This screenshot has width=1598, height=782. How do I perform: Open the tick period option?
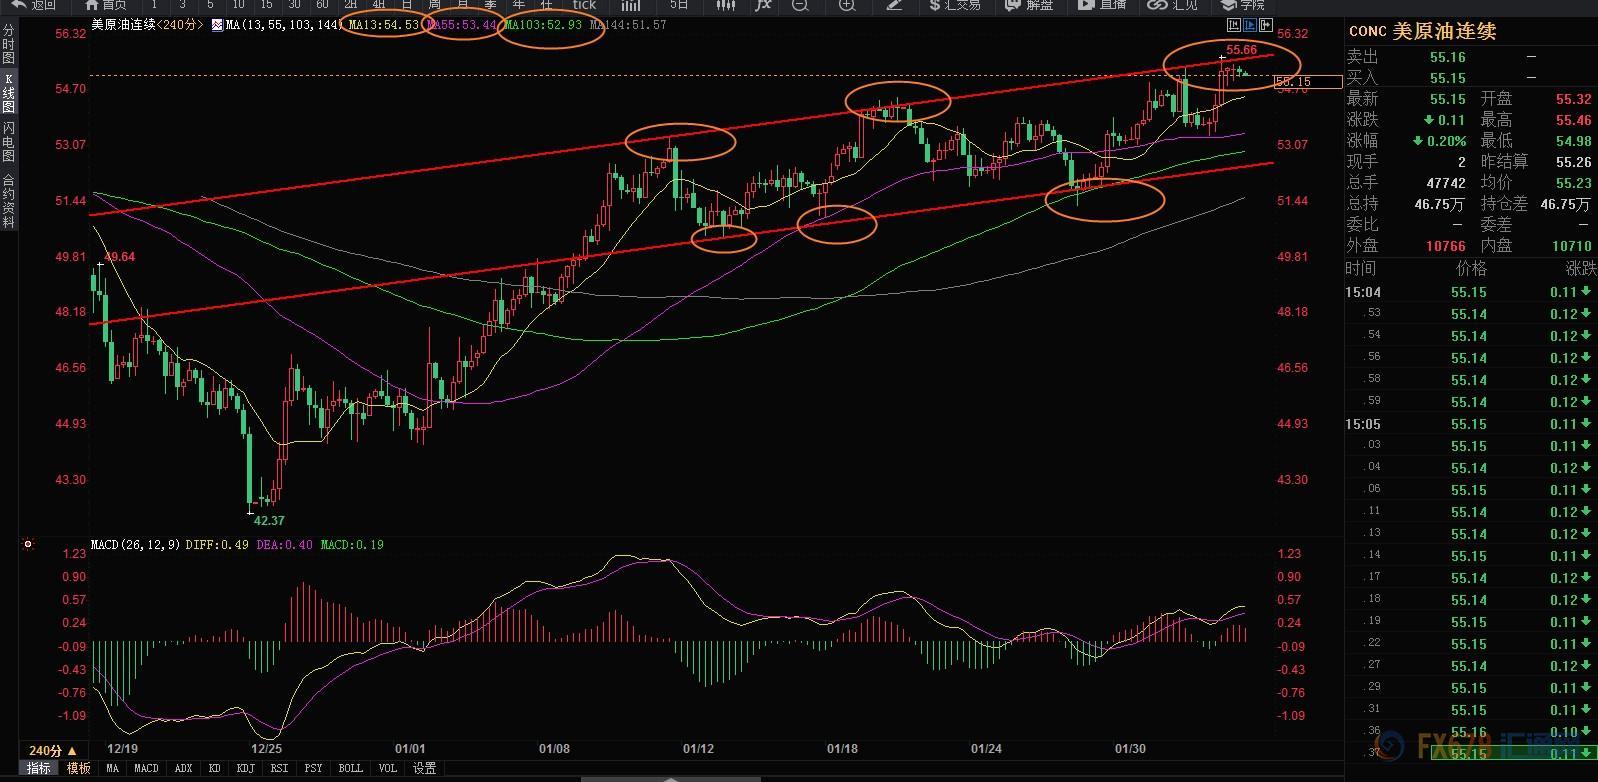click(584, 5)
